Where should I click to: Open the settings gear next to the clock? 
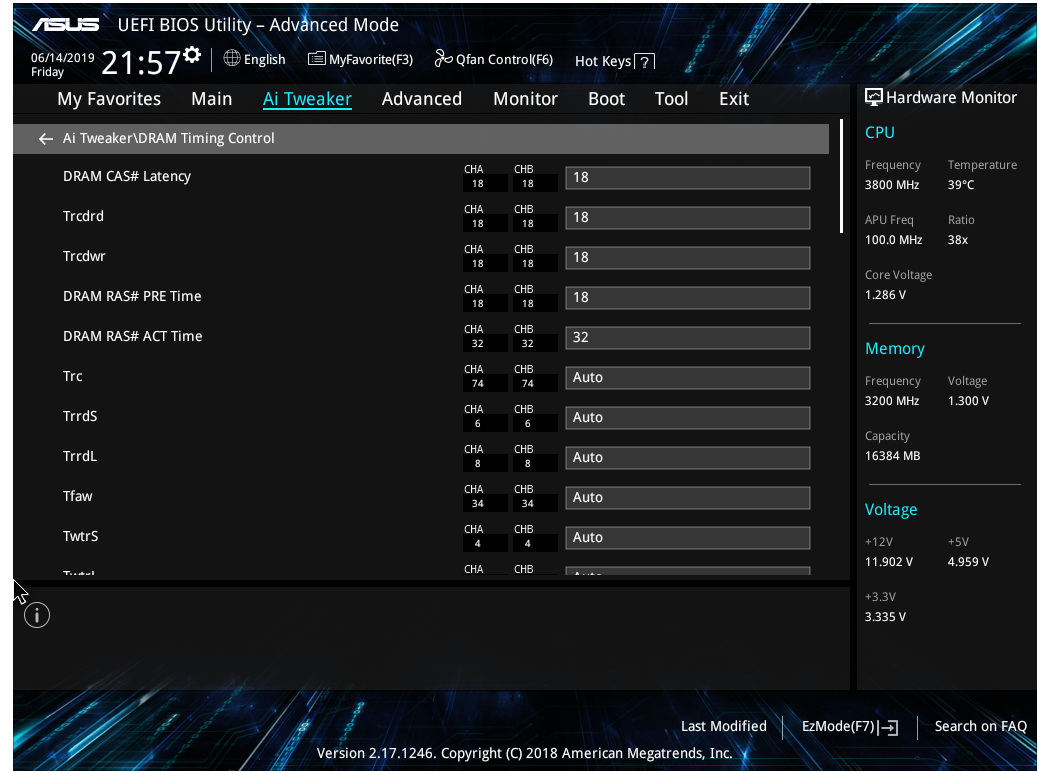pos(192,54)
